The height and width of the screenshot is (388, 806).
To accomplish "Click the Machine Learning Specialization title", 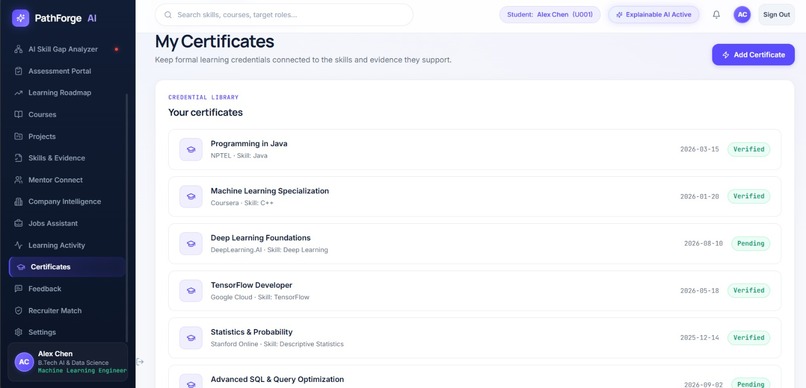I will pyautogui.click(x=269, y=191).
